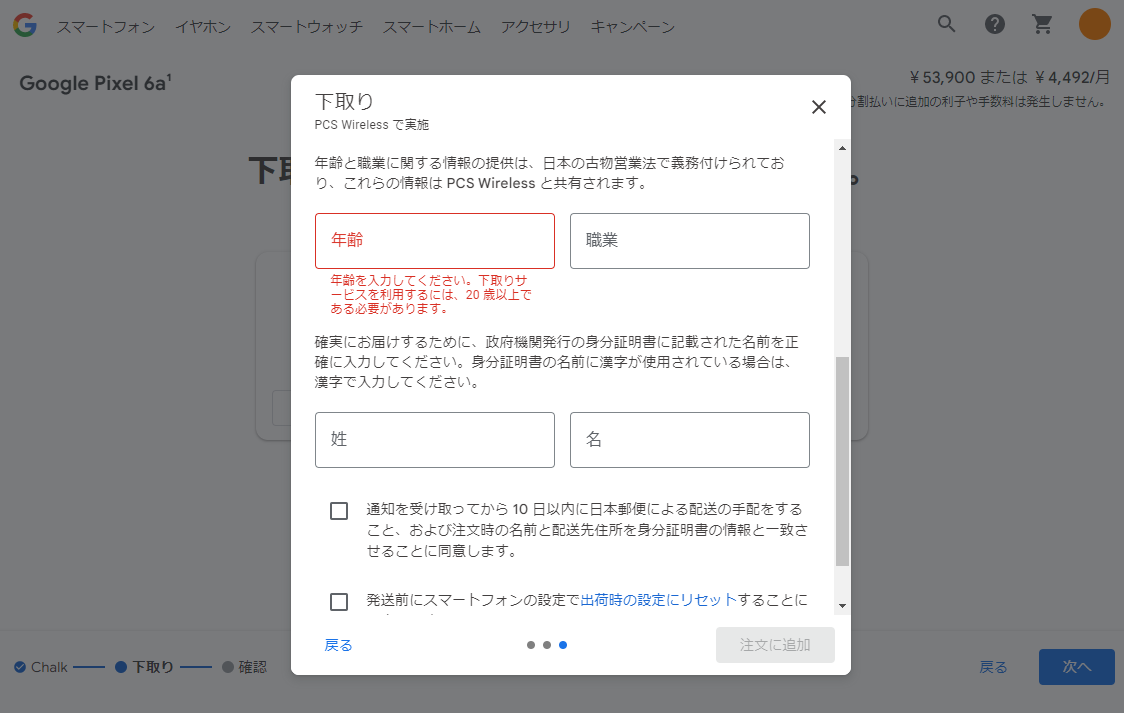1124x713 pixels.
Task: Open the アクセサリ menu
Action: coord(535,27)
